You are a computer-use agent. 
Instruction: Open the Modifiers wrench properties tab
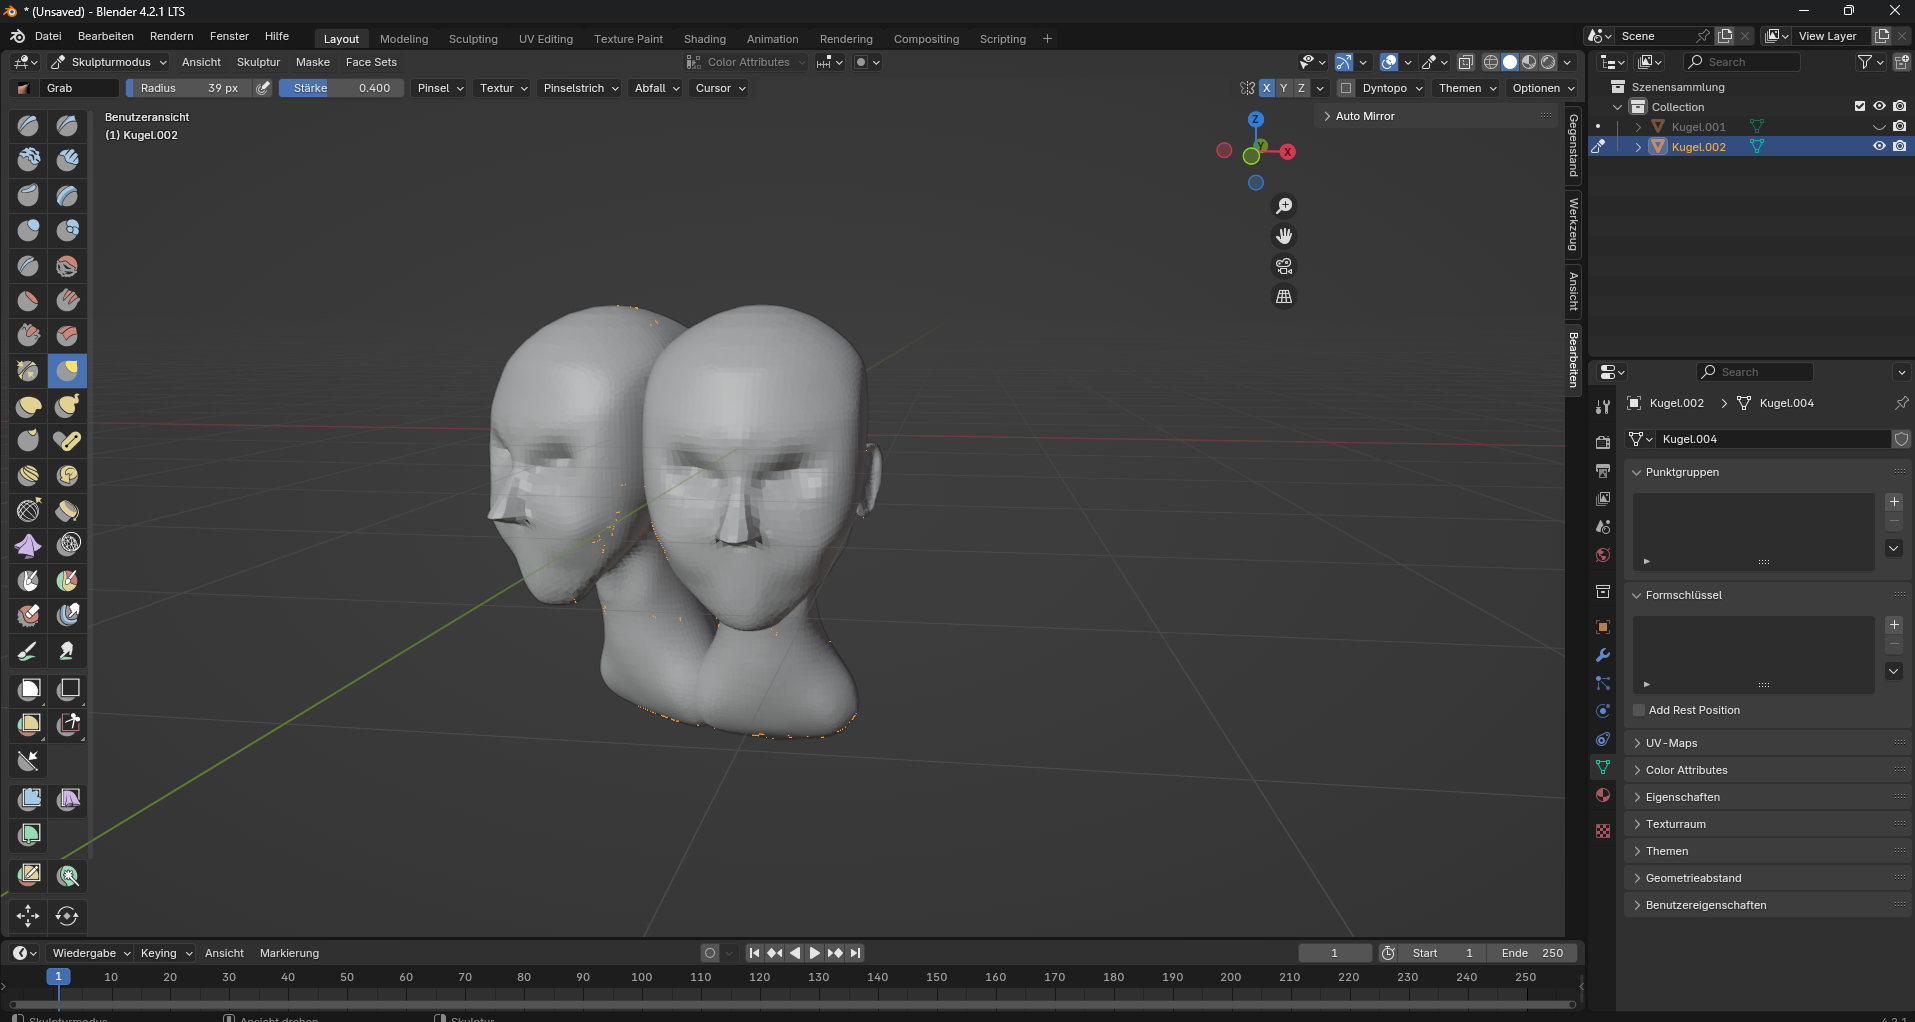click(1603, 655)
